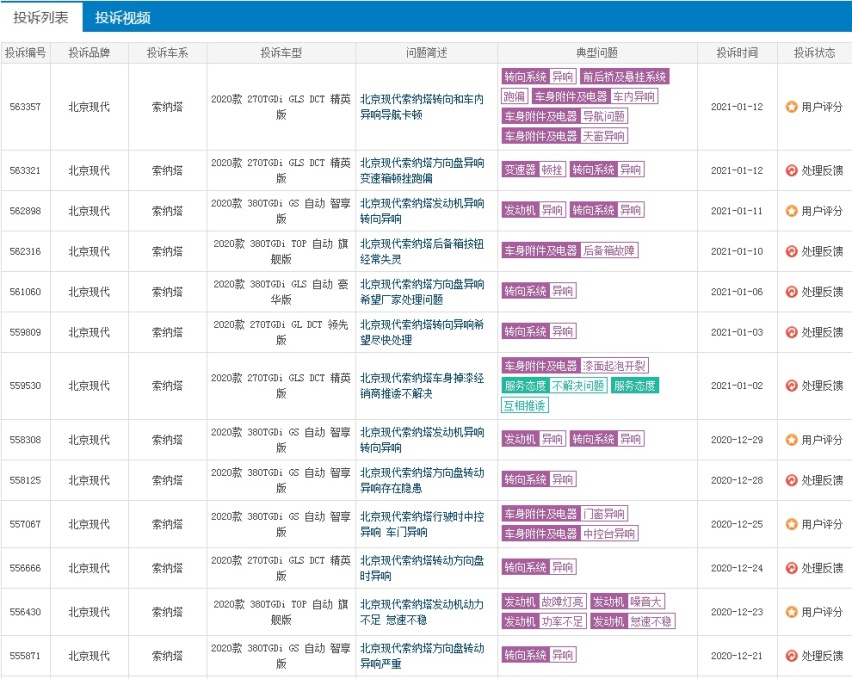Click complaint number 562316
852x679 pixels.
pyautogui.click(x=25, y=252)
